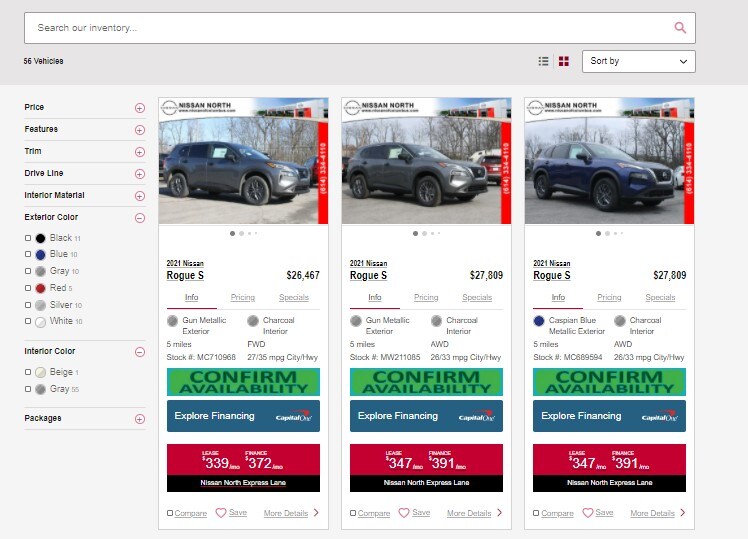Click the Save link on FWD Rogue card
748x539 pixels.
coord(238,512)
